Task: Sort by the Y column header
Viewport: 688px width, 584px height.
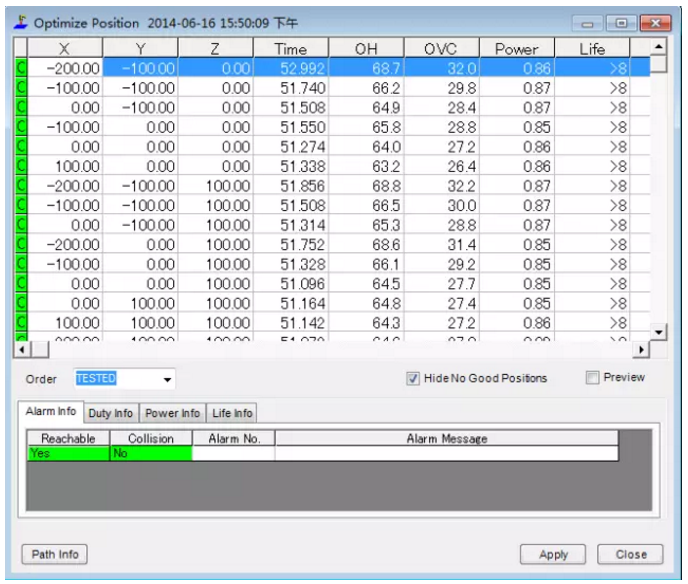Action: 140,48
